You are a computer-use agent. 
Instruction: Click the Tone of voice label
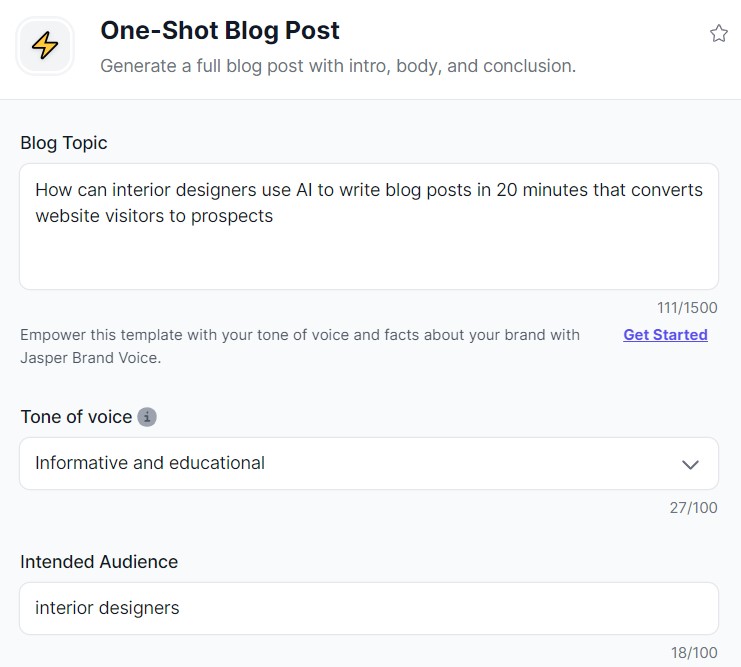click(76, 417)
